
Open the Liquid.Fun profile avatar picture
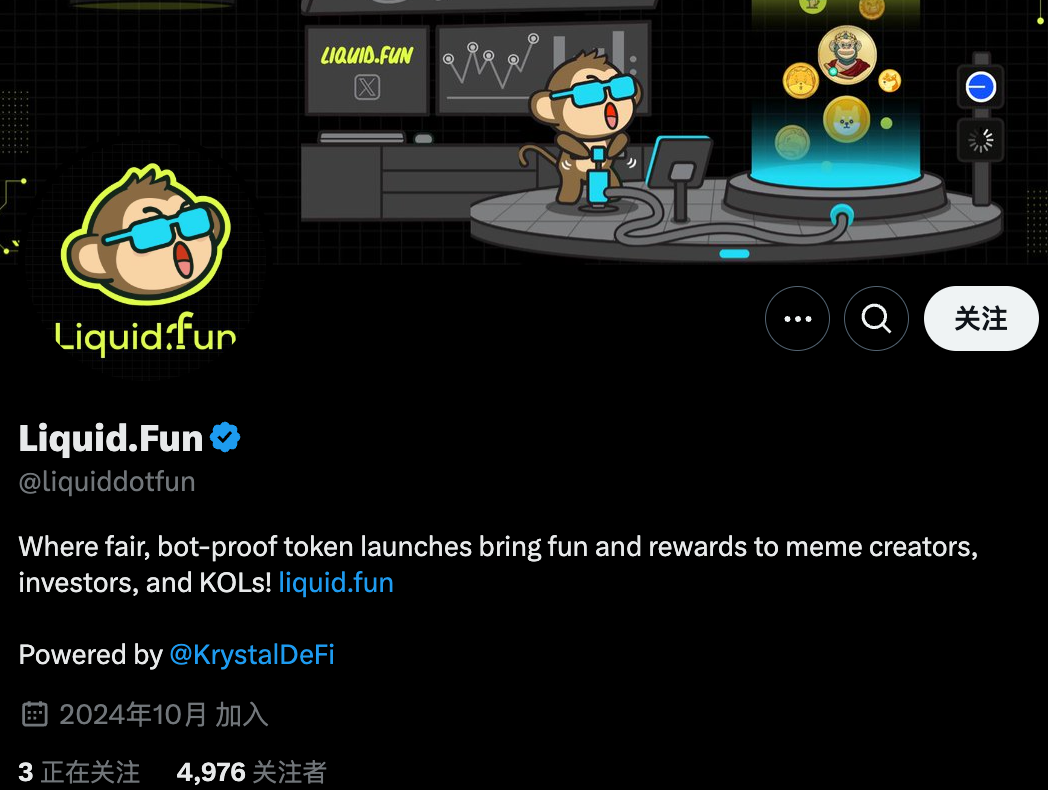146,259
